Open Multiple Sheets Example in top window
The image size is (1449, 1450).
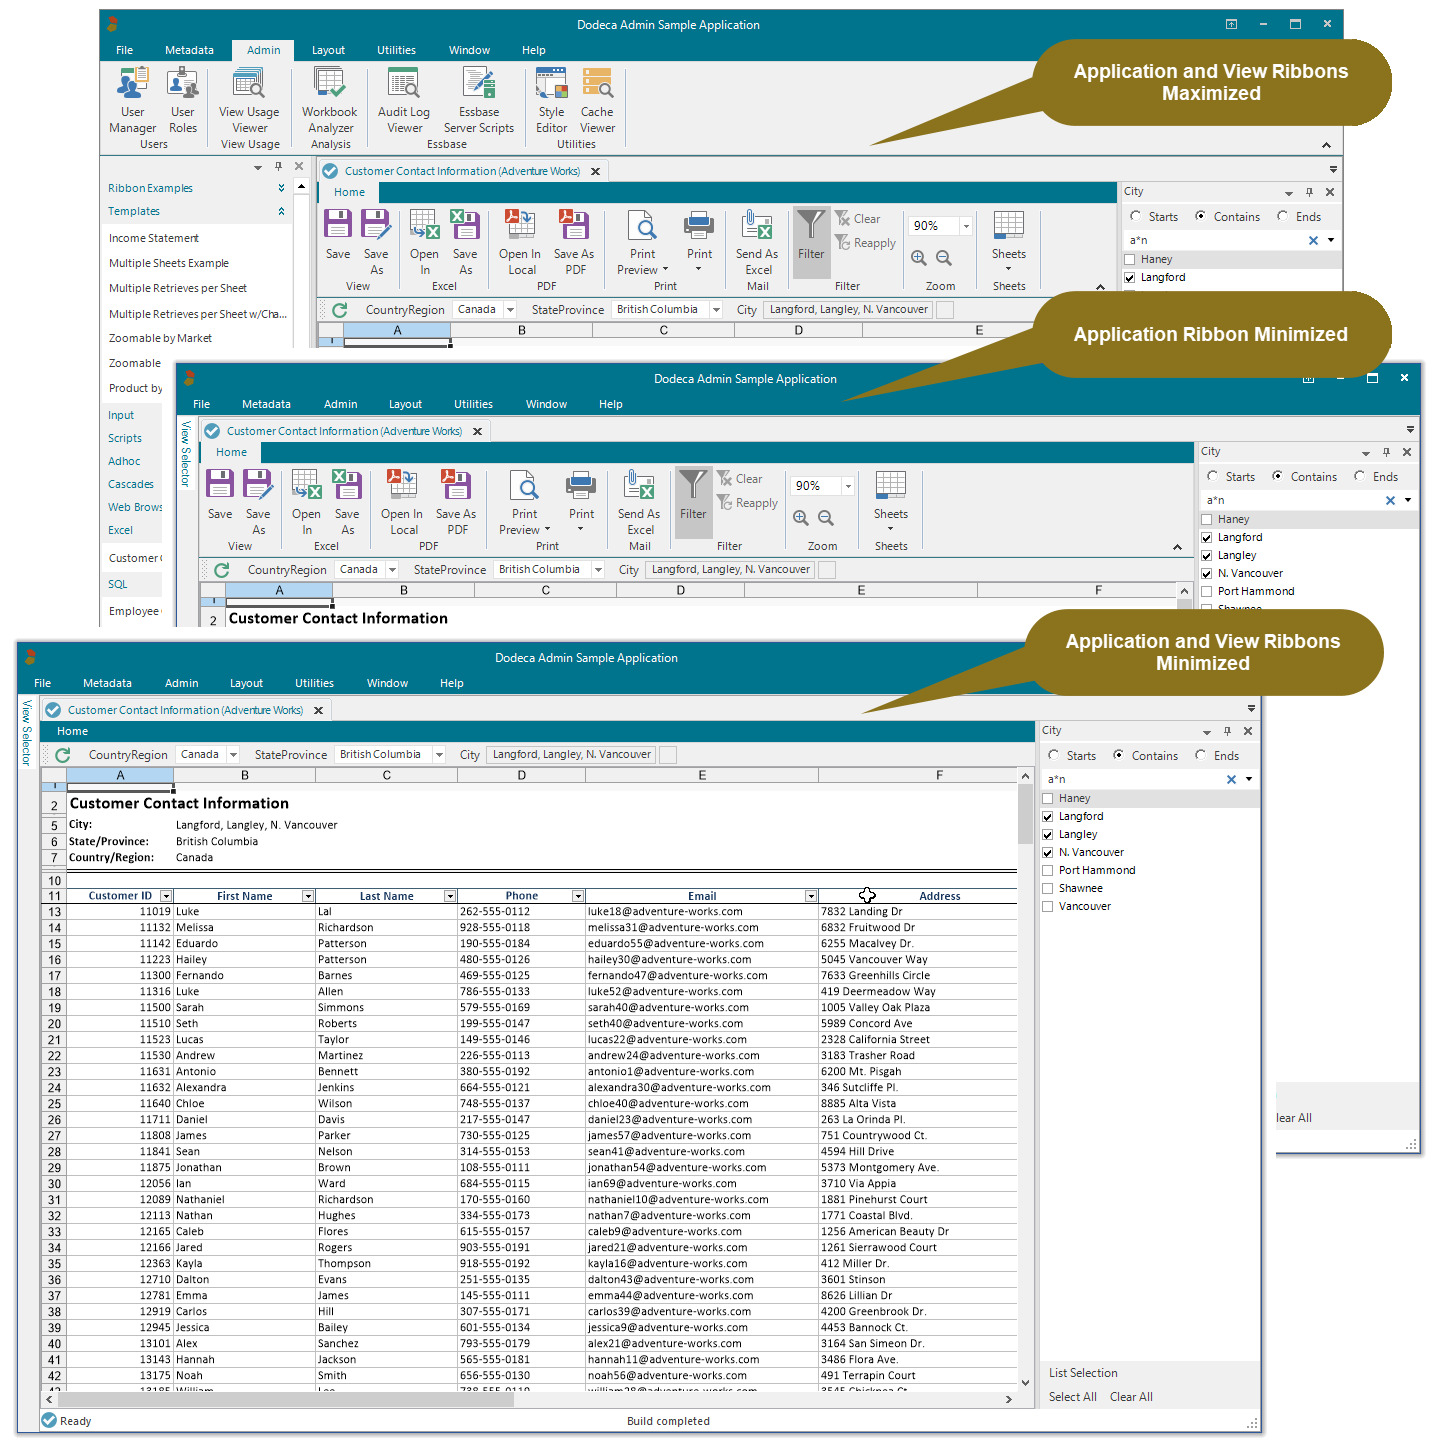(169, 263)
